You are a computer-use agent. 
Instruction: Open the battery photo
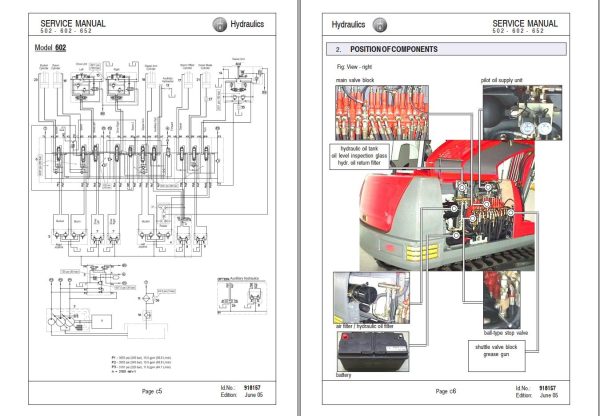pos(373,351)
